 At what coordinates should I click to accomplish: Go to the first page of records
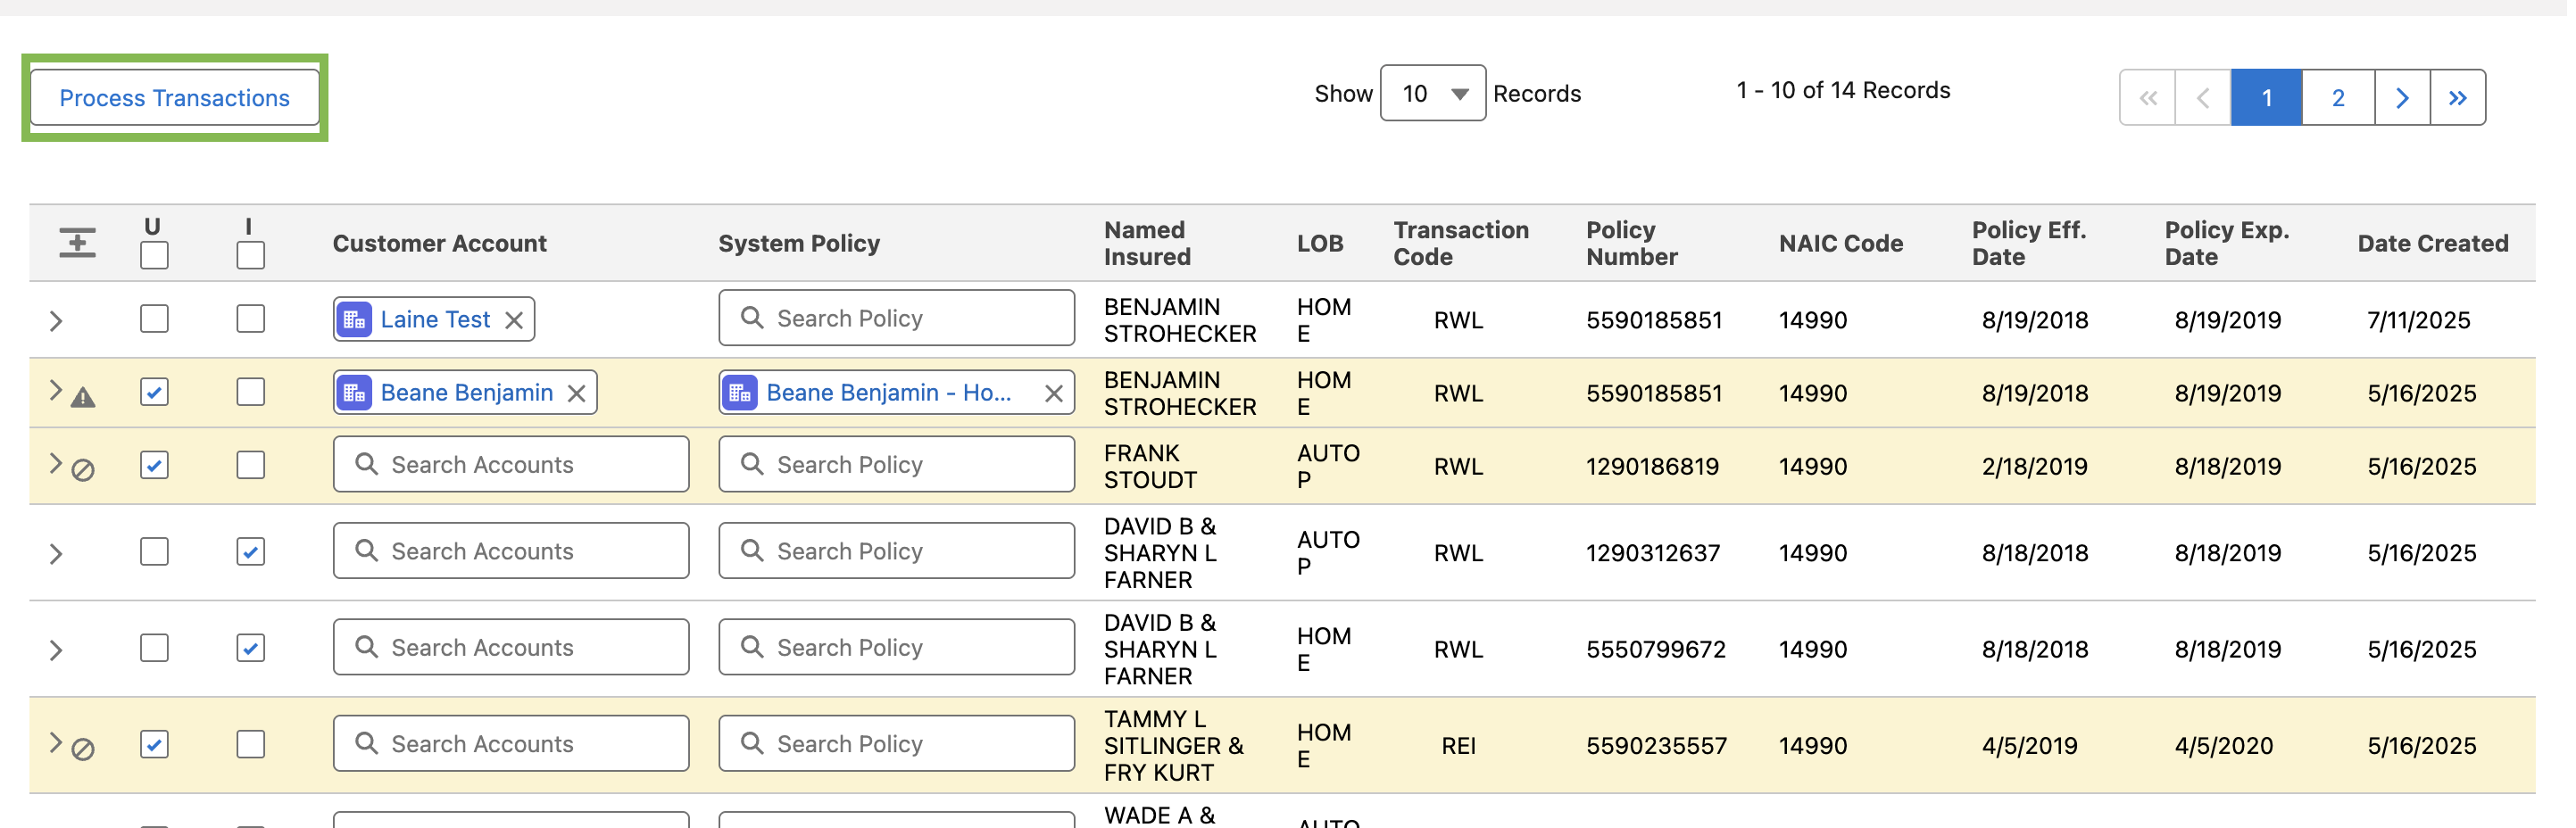2147,98
